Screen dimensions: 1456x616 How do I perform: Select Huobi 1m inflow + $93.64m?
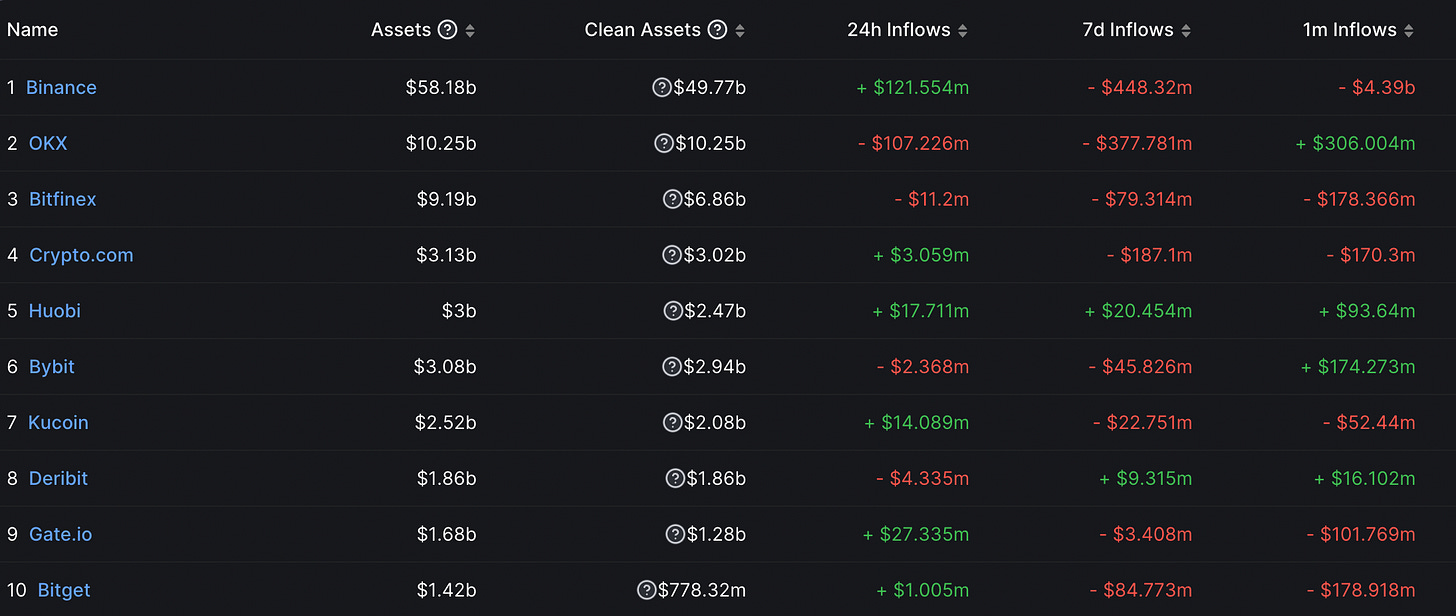pos(1367,311)
